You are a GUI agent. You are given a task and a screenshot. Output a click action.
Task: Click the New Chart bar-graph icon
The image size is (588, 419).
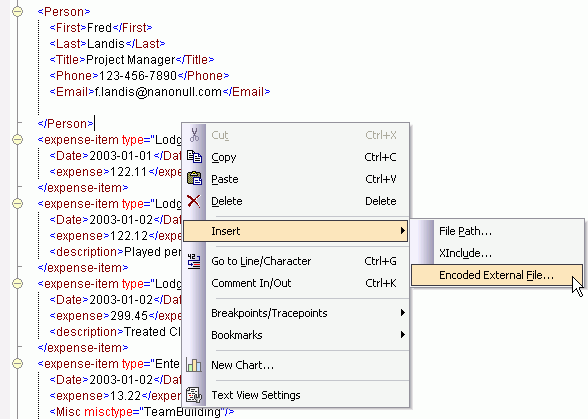194,365
